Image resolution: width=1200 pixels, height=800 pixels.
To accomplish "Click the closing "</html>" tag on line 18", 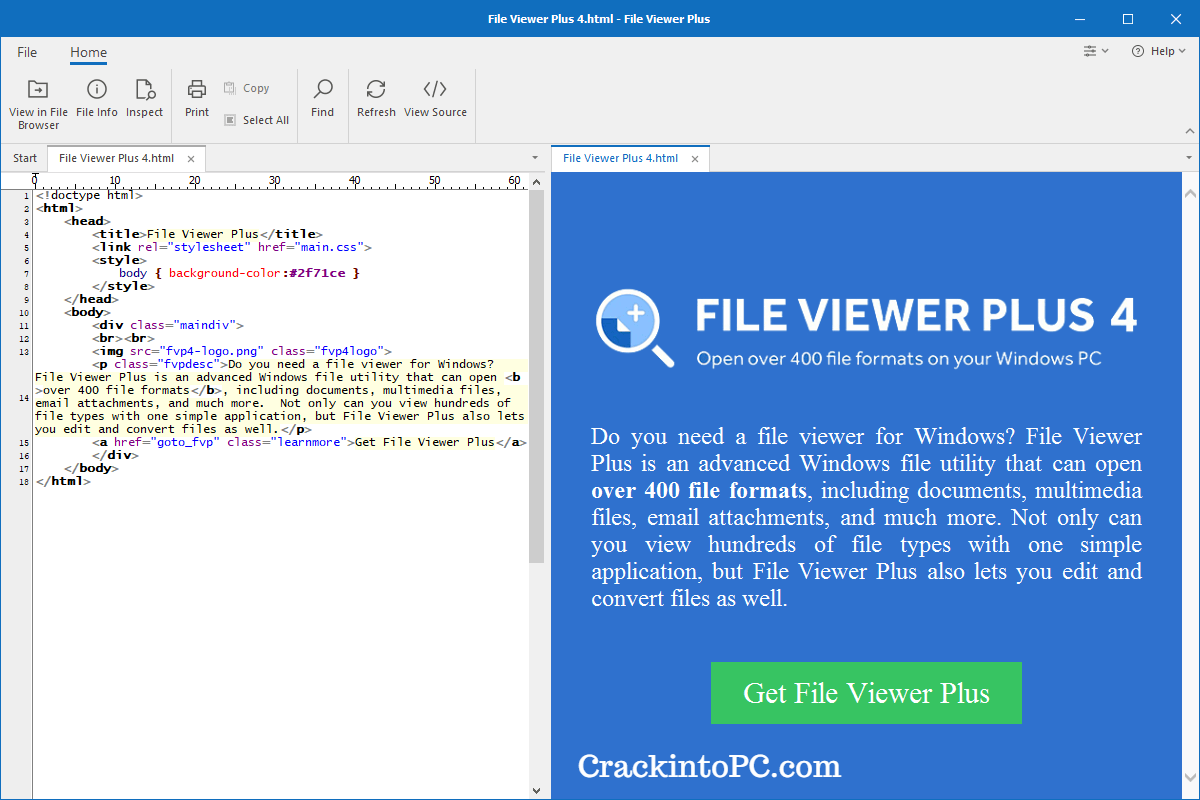I will [63, 481].
